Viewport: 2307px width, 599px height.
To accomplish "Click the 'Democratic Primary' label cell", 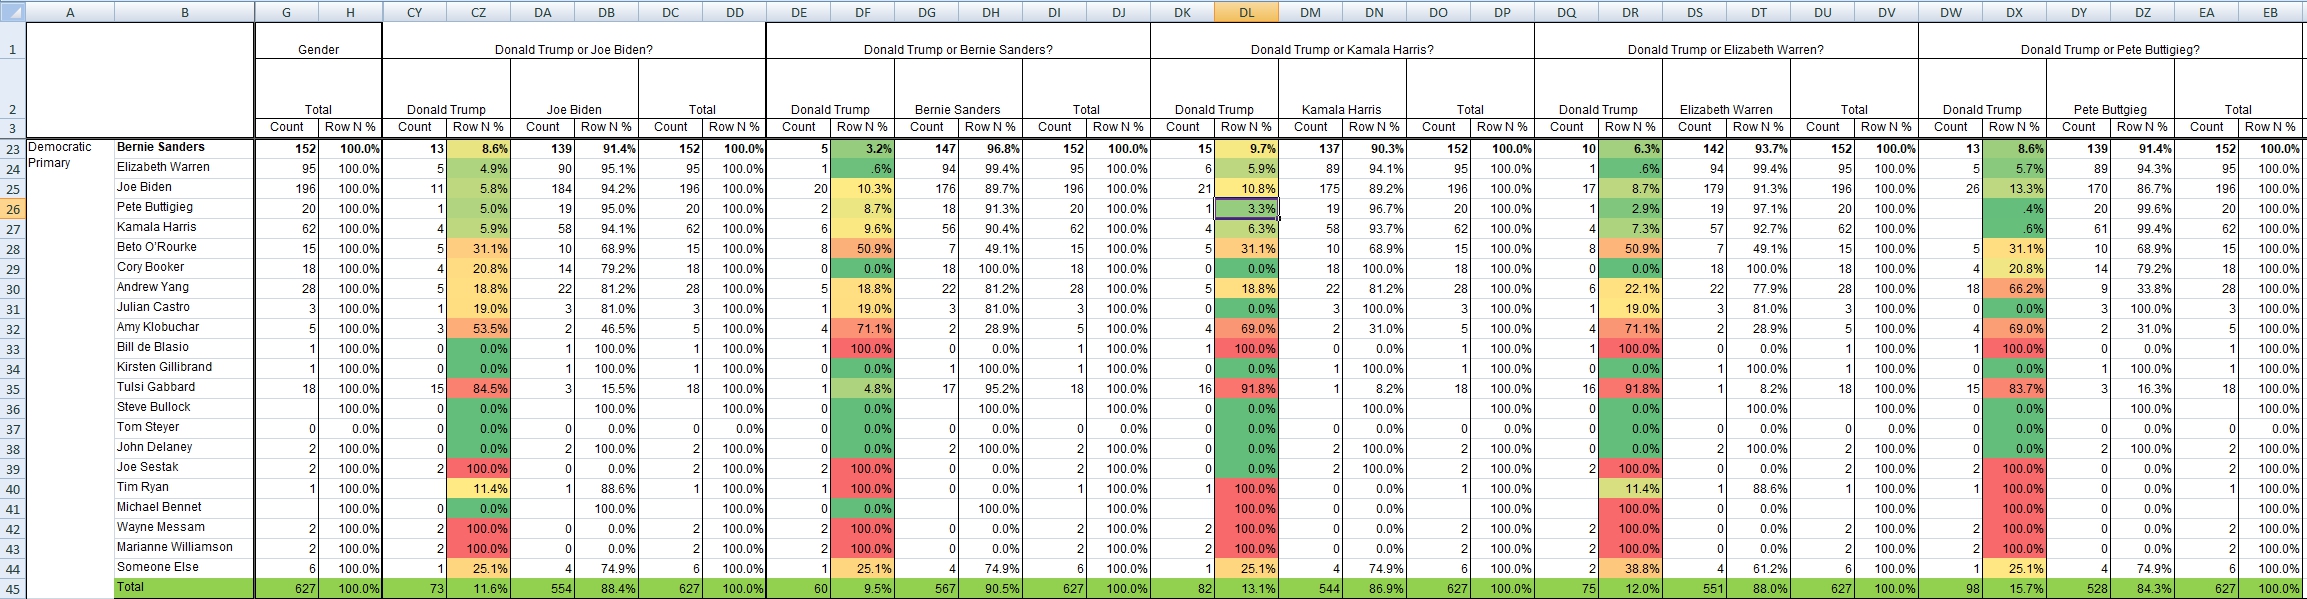I will [60, 155].
